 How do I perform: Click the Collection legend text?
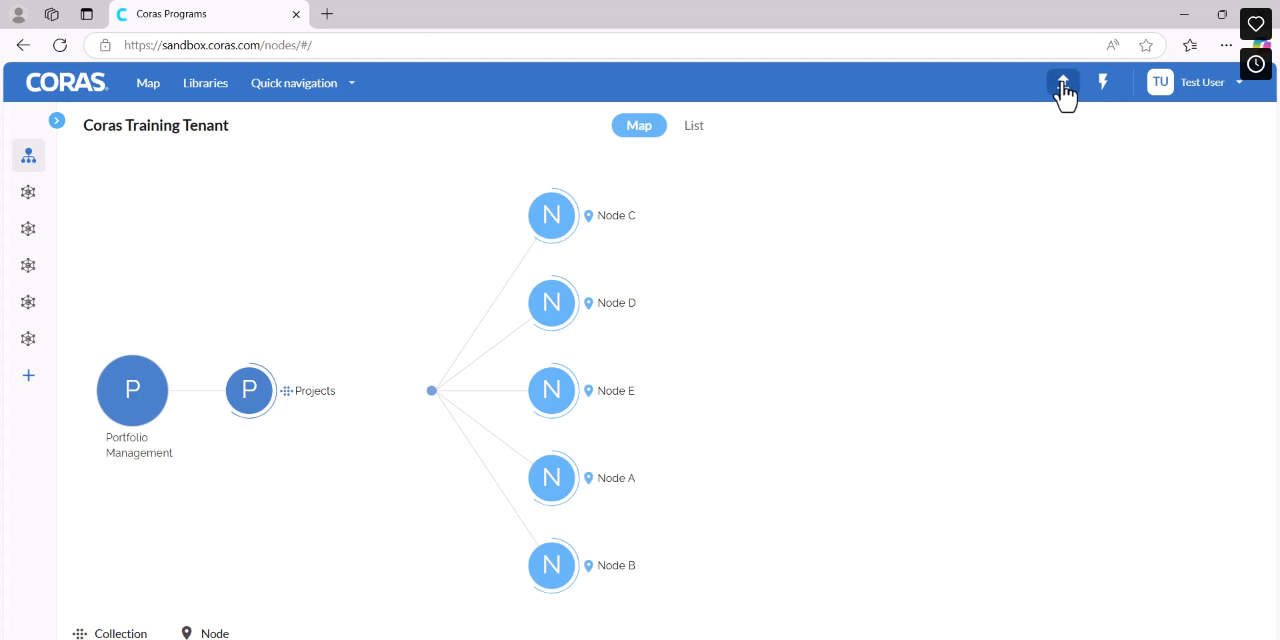(121, 633)
